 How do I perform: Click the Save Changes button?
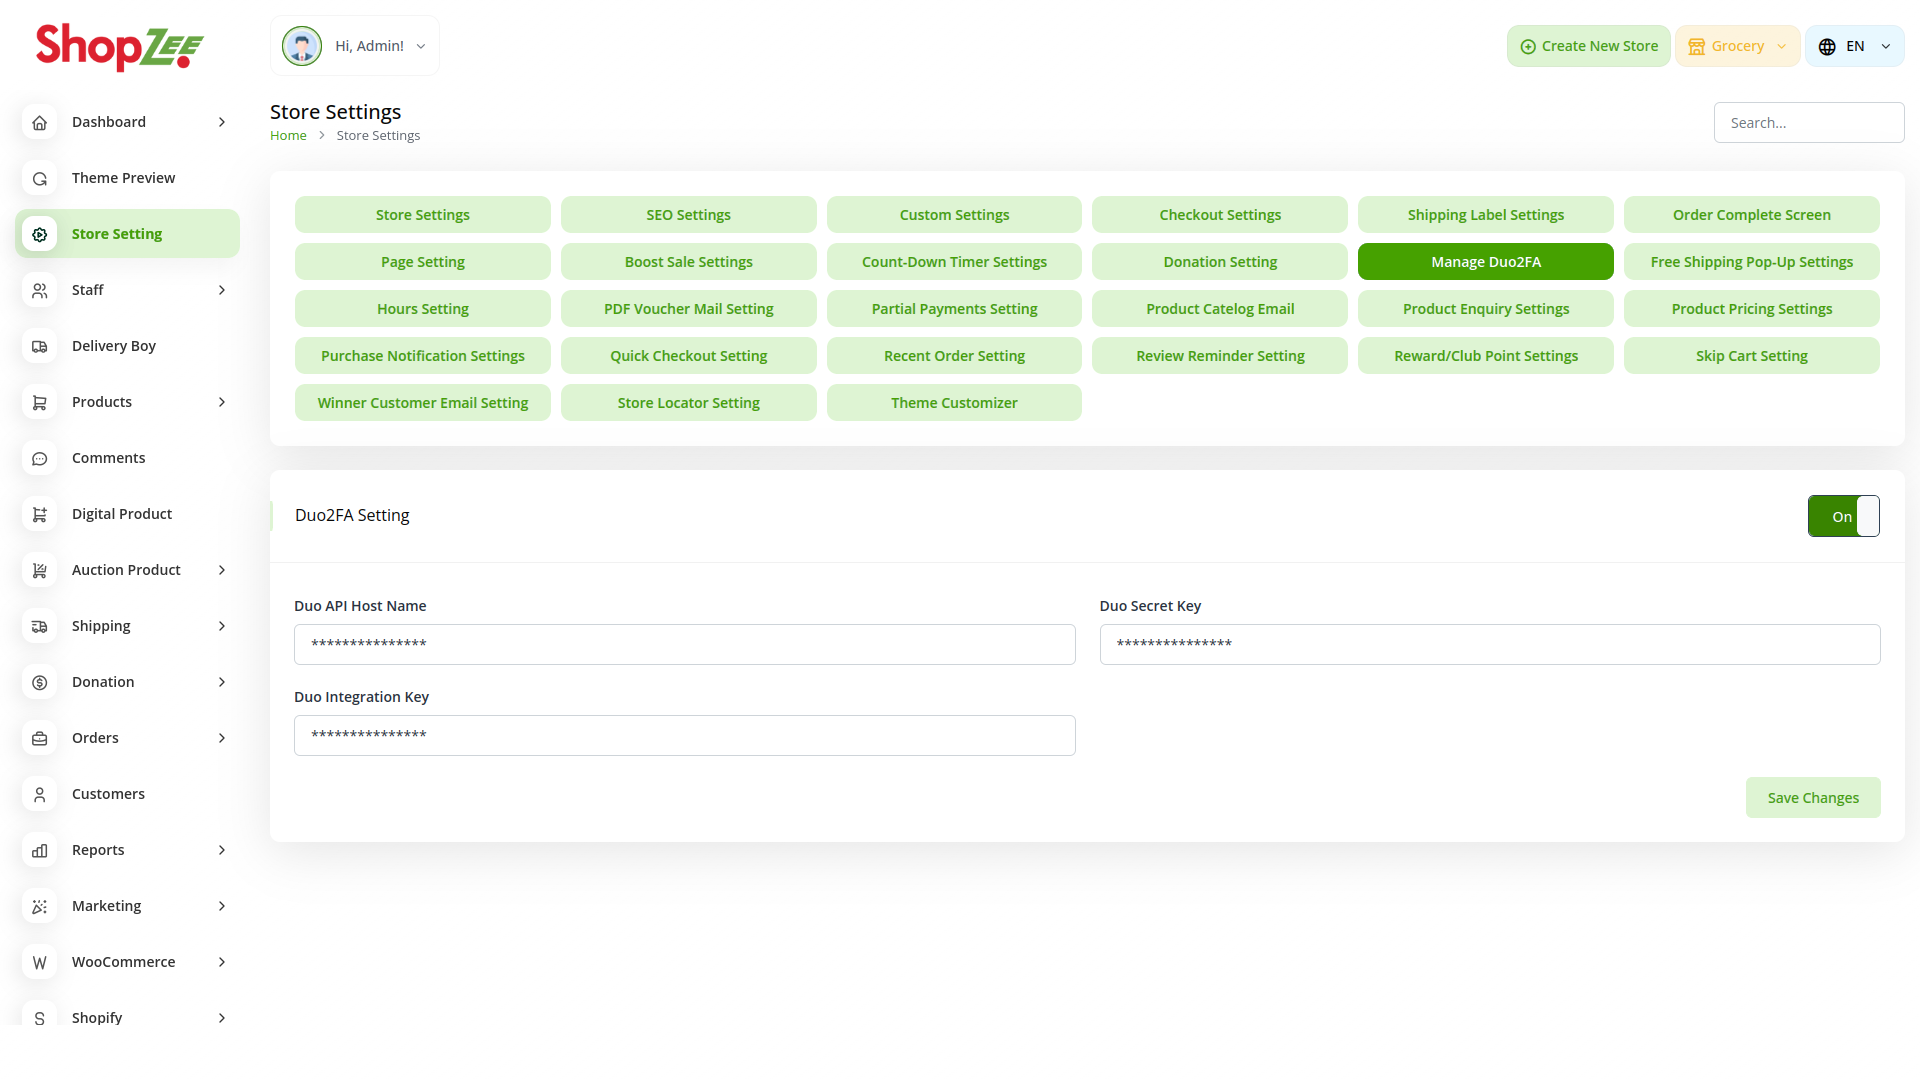tap(1812, 798)
